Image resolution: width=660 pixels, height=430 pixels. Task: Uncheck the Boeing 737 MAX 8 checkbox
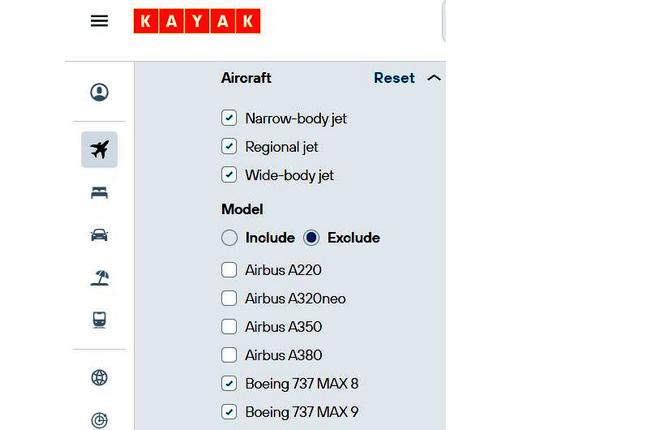[229, 383]
